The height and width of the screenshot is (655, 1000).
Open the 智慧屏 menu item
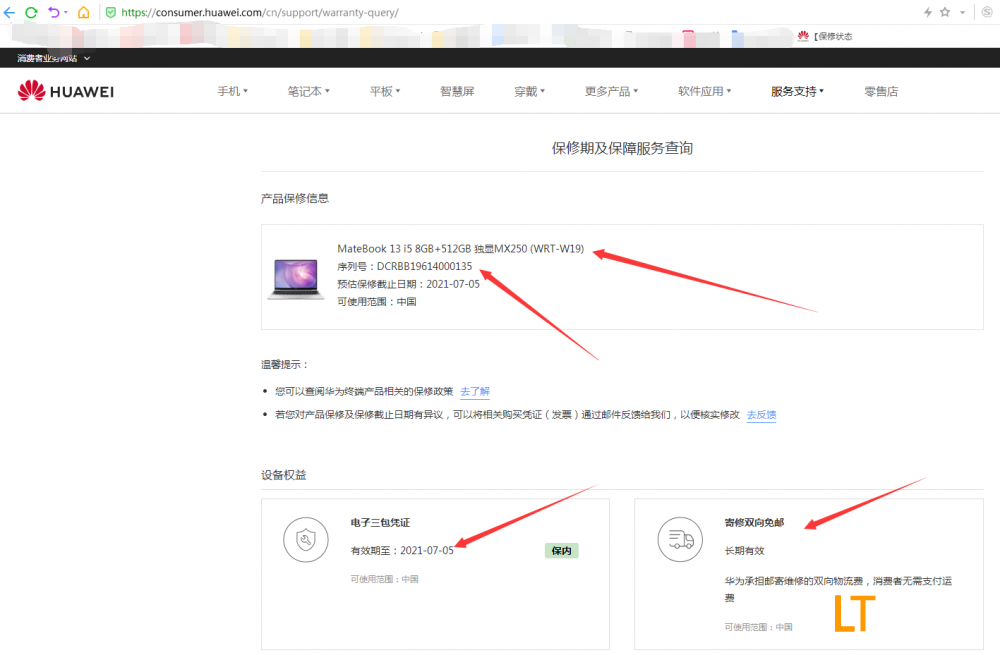click(457, 91)
